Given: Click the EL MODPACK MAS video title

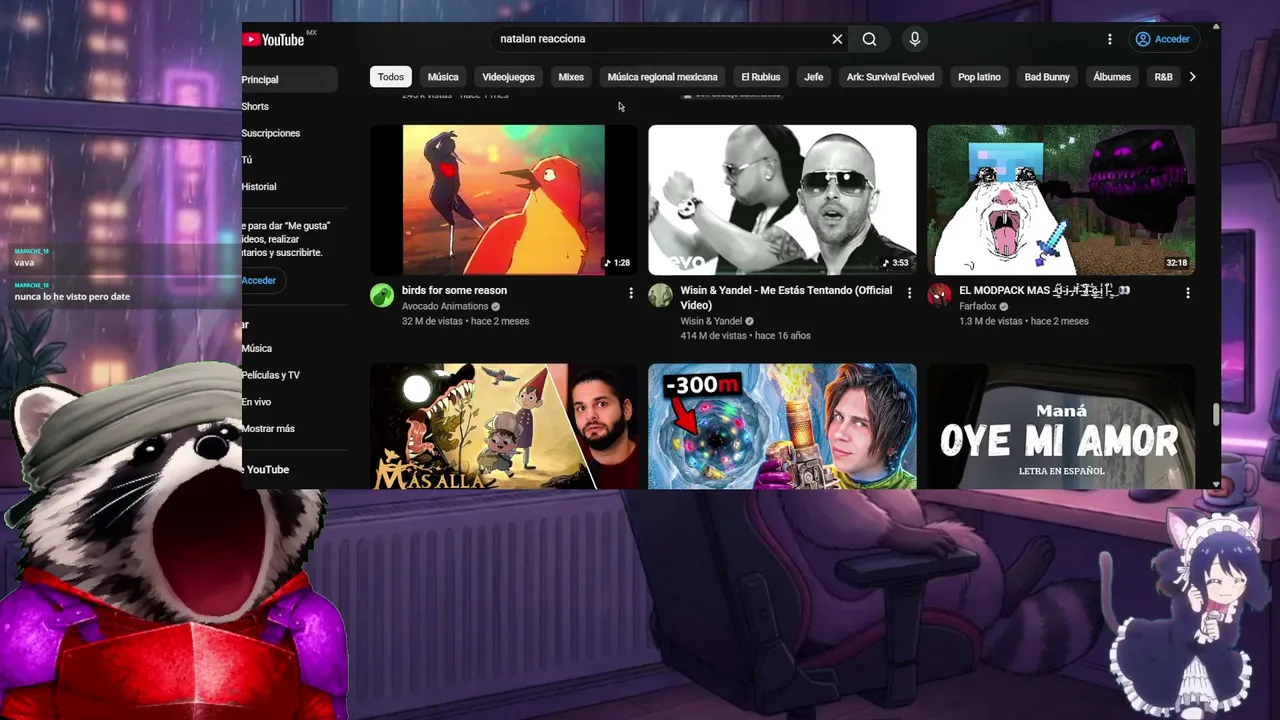Looking at the screenshot, I should click(x=1045, y=290).
